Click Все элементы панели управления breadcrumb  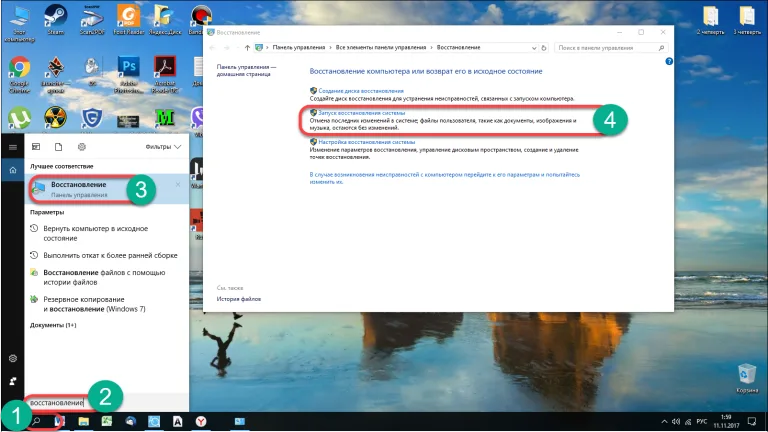tap(381, 48)
